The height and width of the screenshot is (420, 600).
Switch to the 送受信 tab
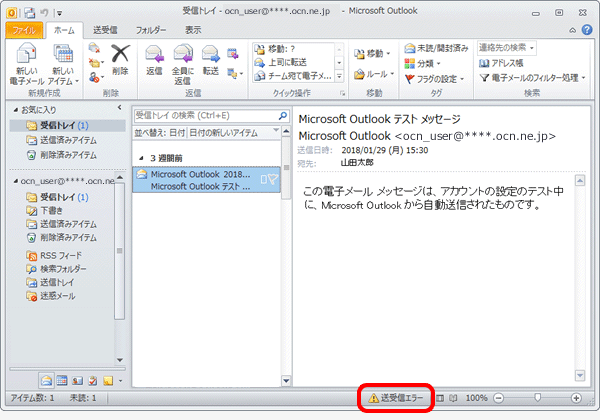pos(105,30)
